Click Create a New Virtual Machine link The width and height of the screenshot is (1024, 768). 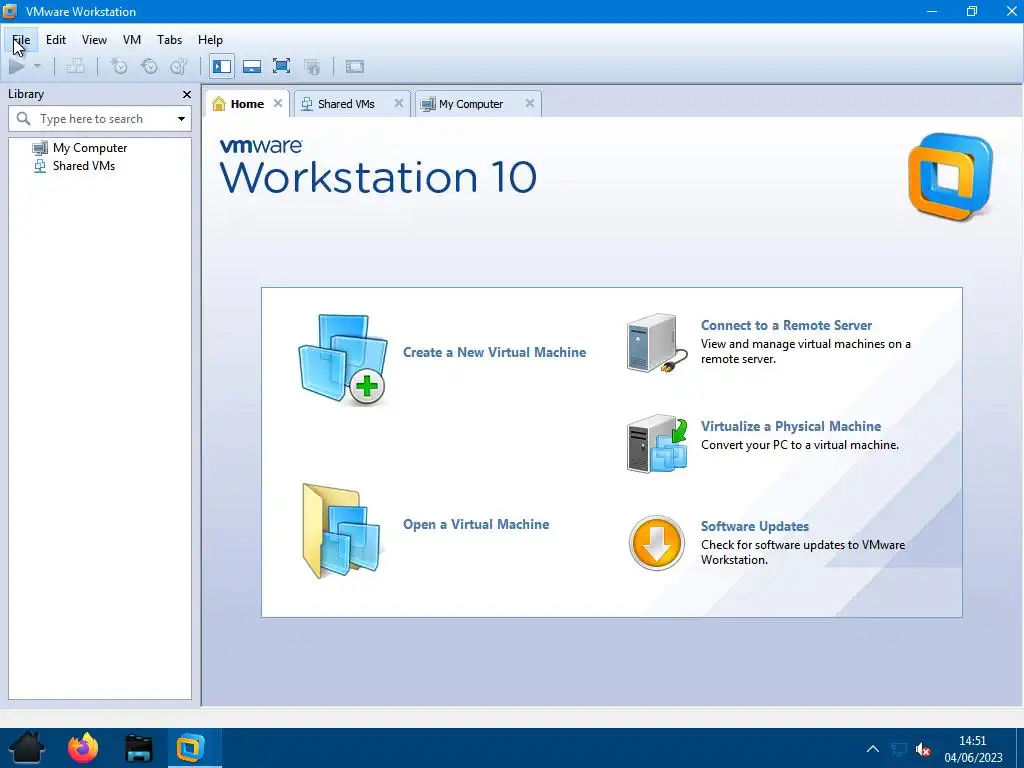click(x=494, y=353)
